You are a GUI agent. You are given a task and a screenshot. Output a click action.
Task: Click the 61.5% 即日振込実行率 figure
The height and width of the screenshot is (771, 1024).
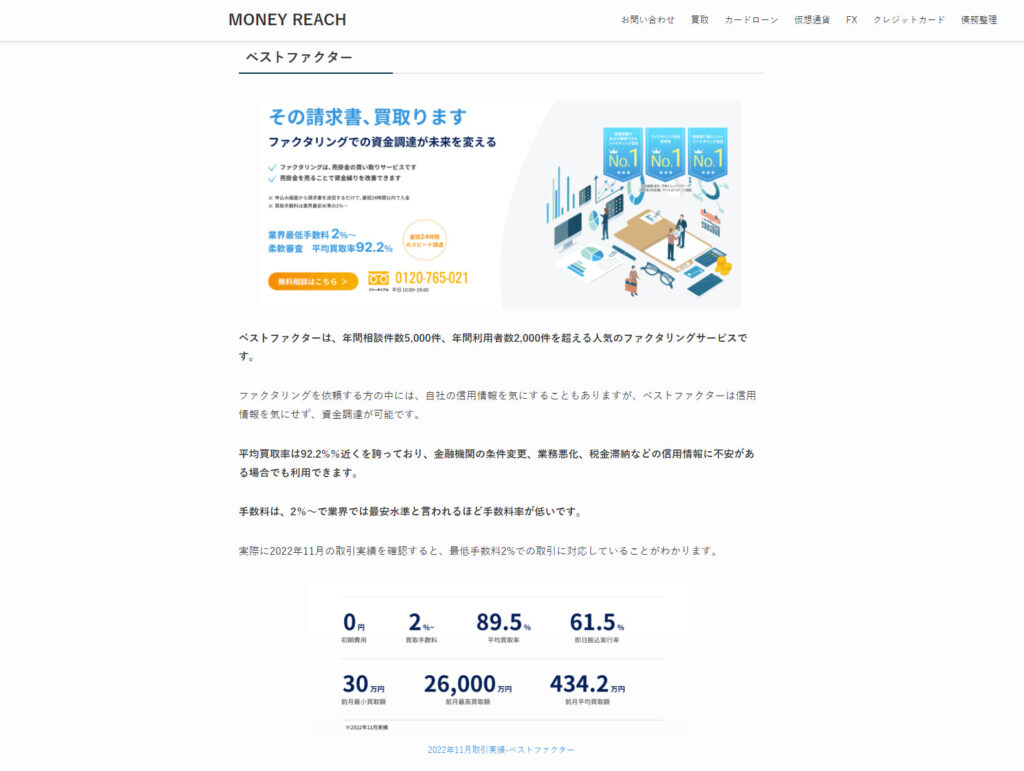(x=597, y=627)
